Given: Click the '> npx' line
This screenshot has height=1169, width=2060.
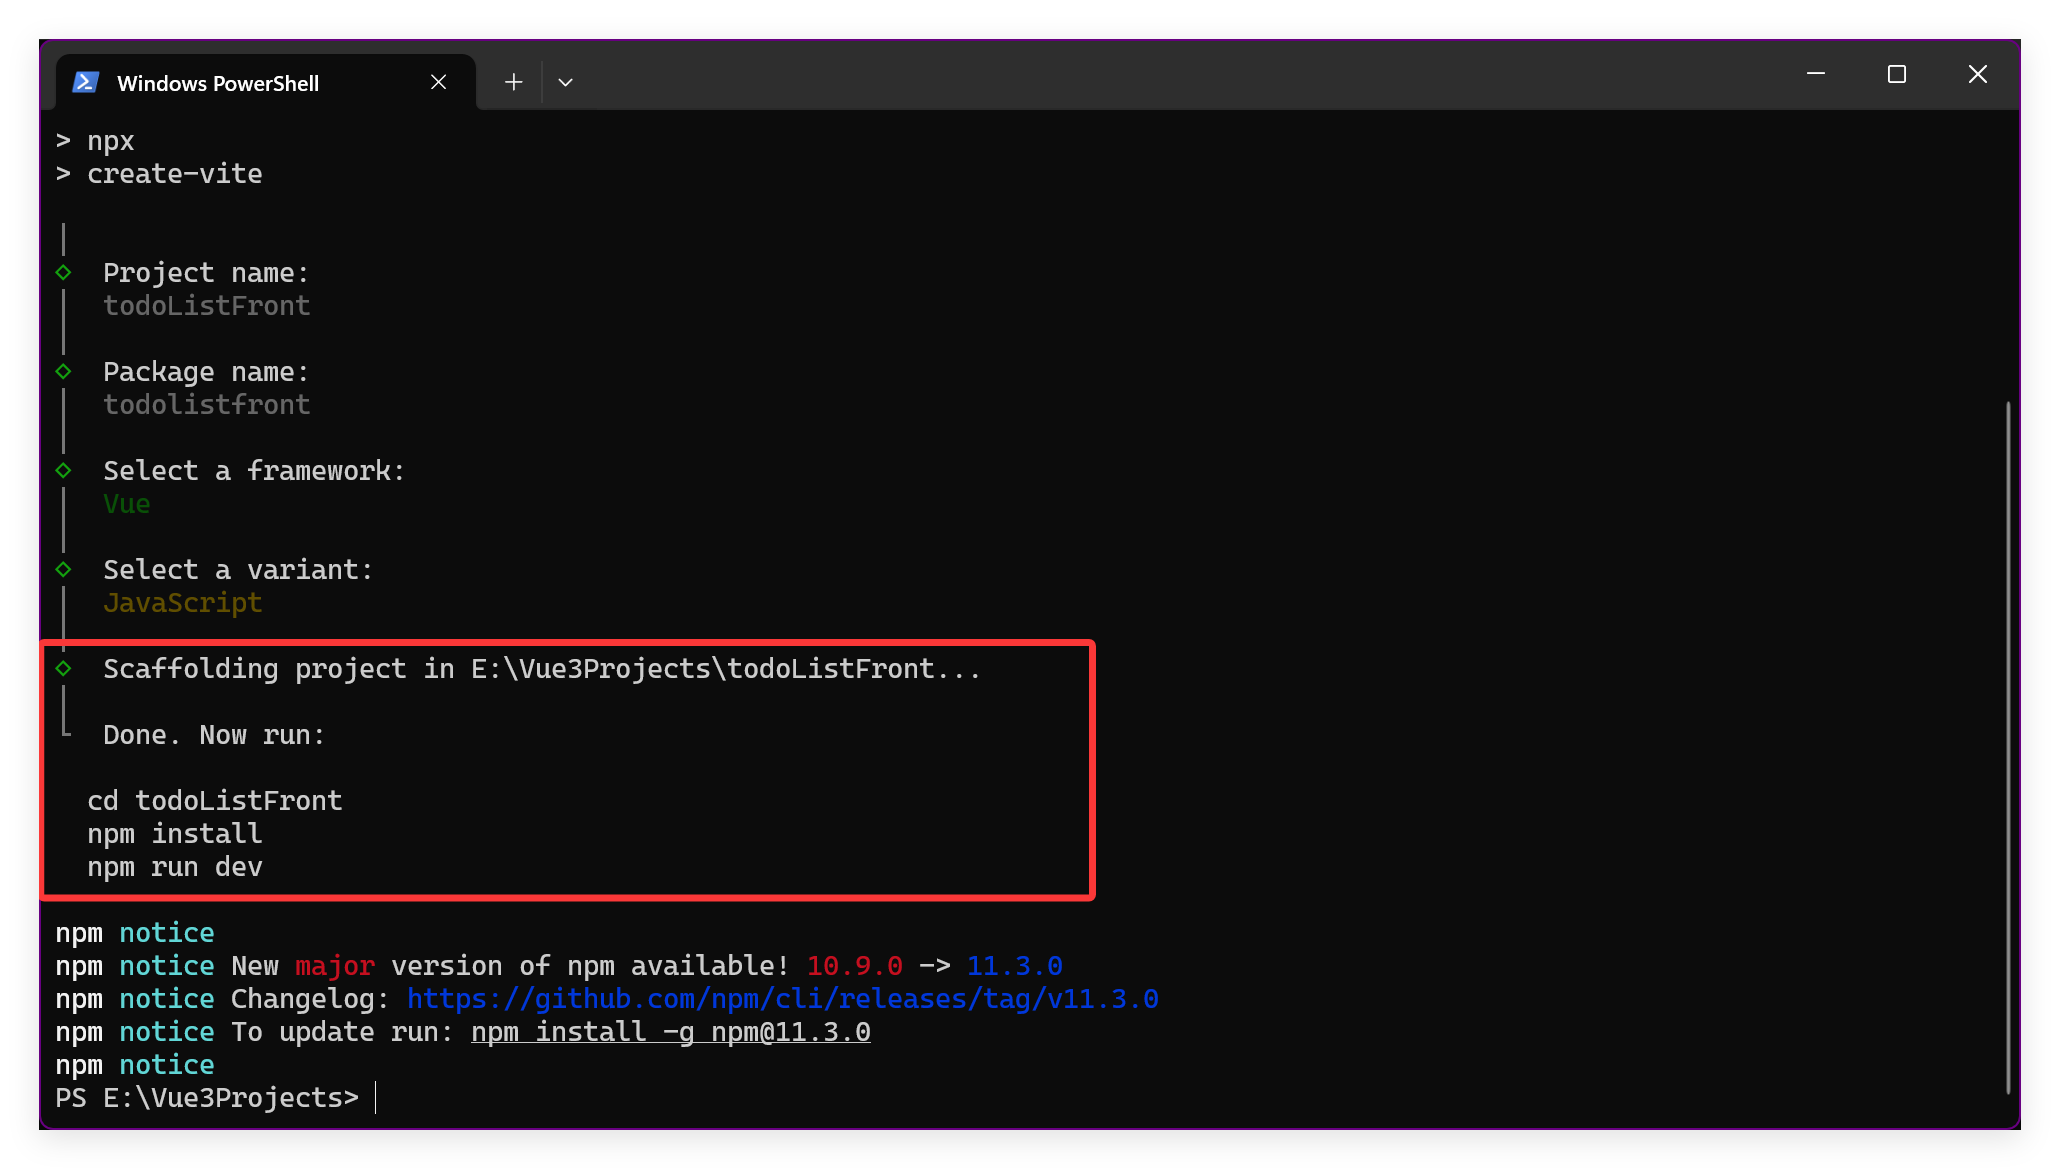Looking at the screenshot, I should click(x=95, y=141).
